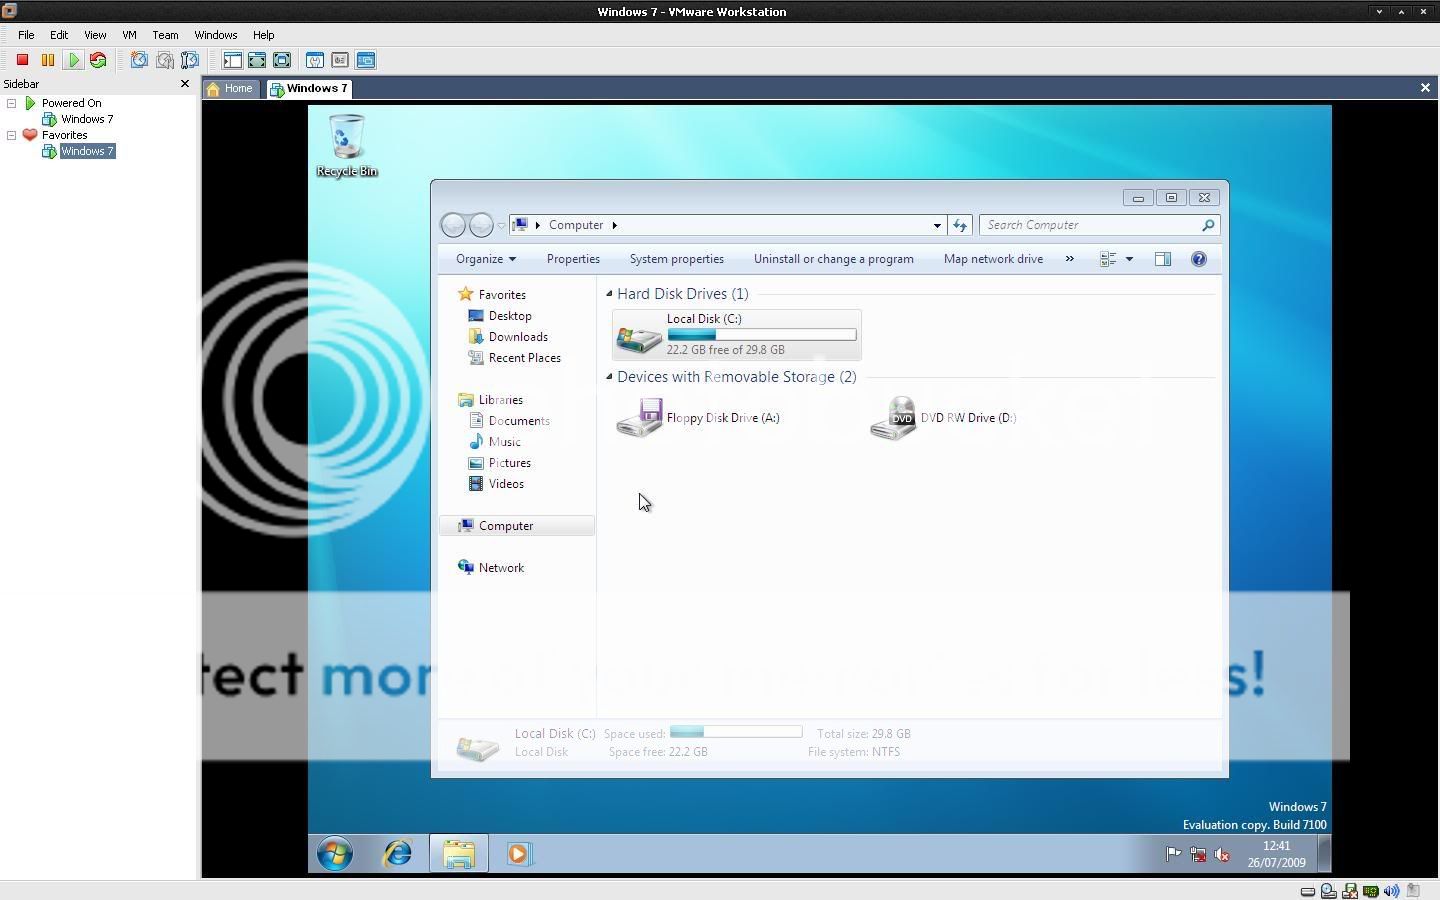Open Windows Media Player taskbar icon

[519, 854]
